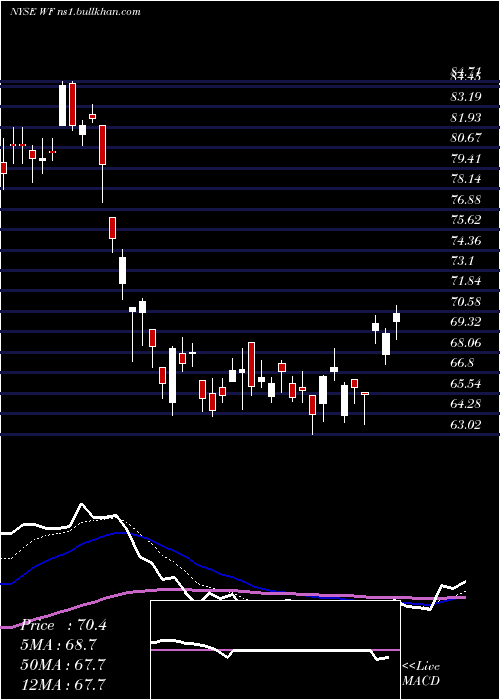500x700 pixels.
Task: Click the 81.93 price axis label
Action: tap(466, 118)
